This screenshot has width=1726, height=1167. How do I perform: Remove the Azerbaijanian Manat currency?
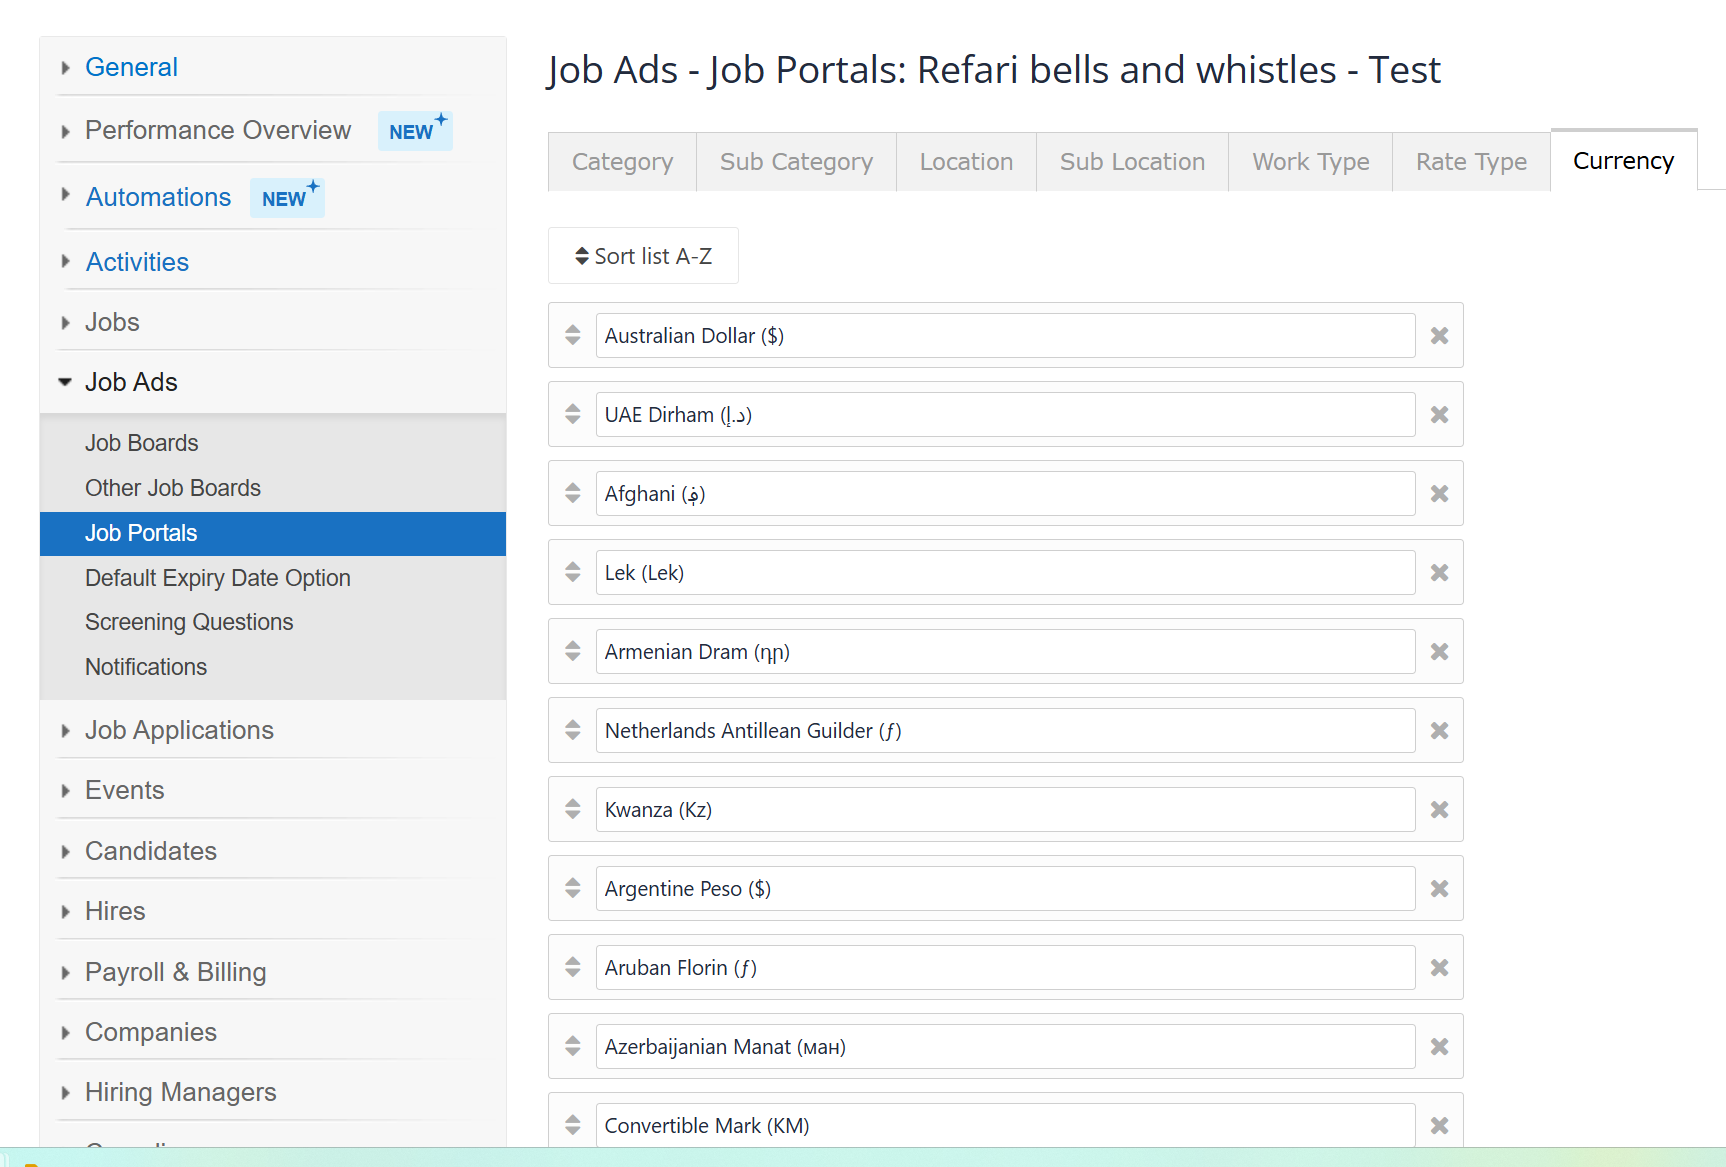tap(1439, 1047)
